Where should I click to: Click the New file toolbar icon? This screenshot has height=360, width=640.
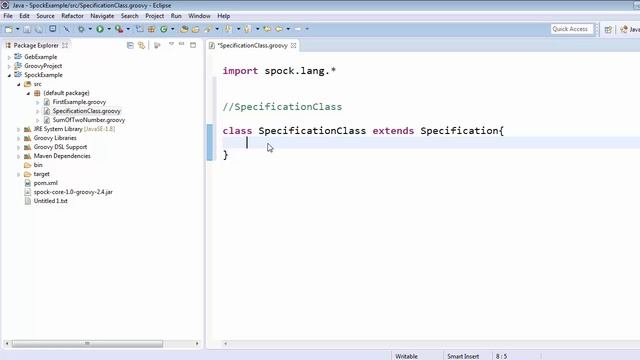(9, 29)
